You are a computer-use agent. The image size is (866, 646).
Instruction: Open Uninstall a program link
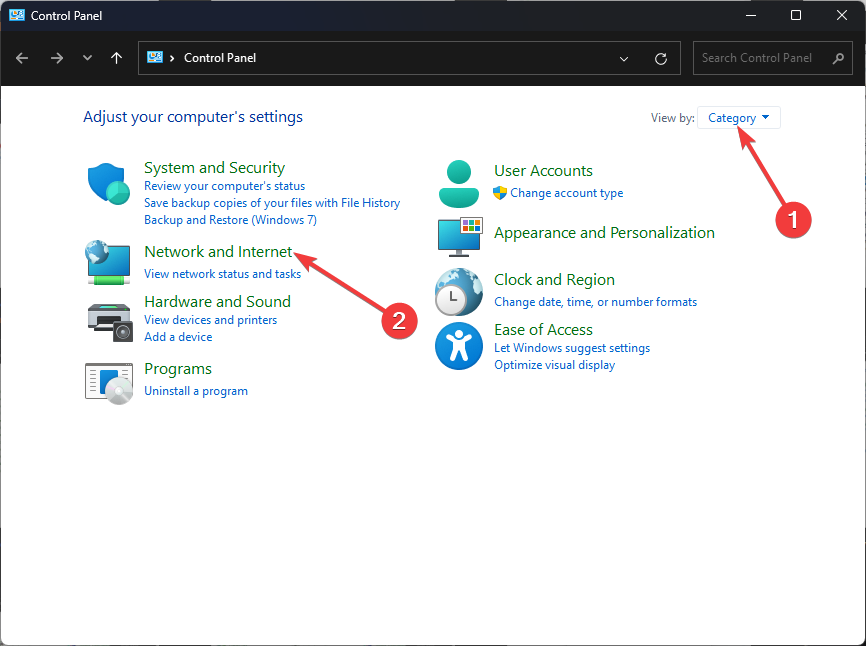point(196,391)
